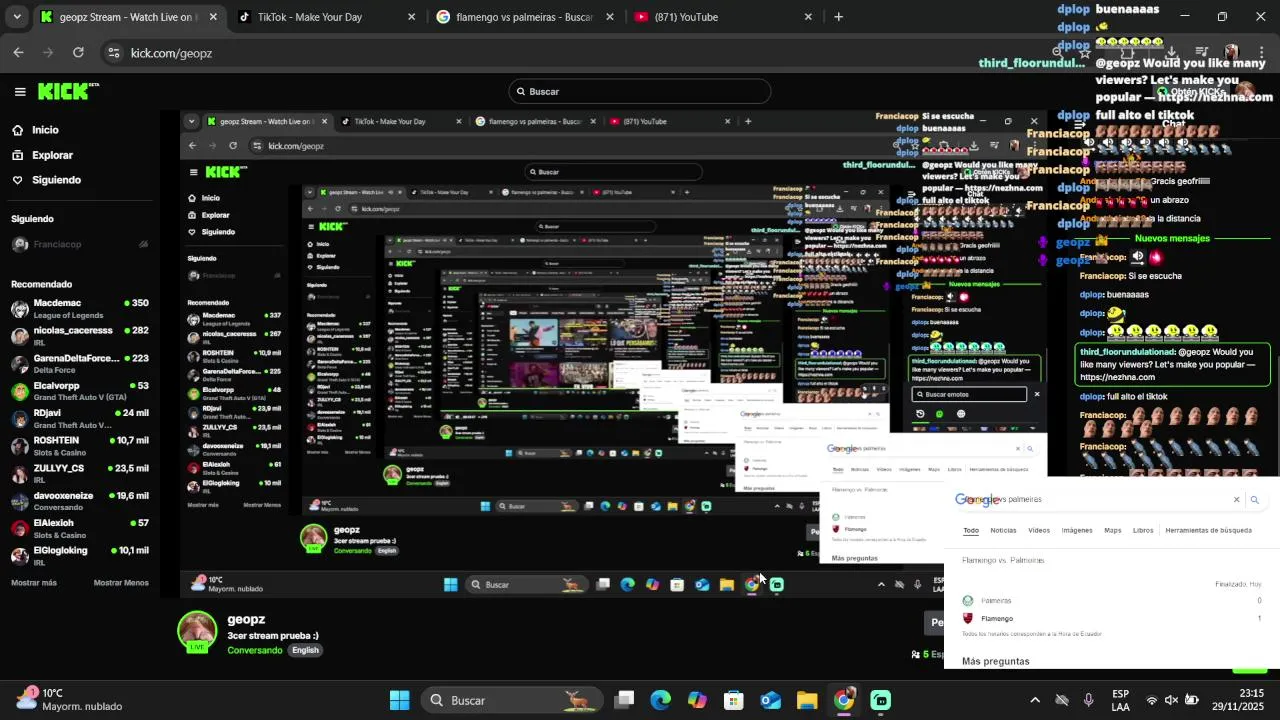Open a new browser tab

838,17
